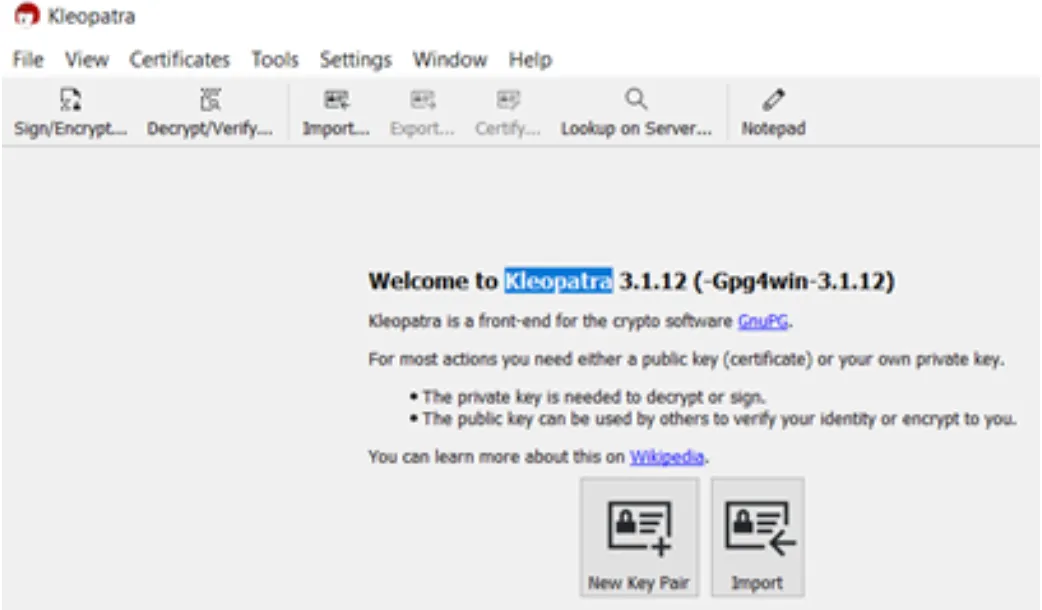
Task: Open the Notepad tool
Action: [x=773, y=113]
